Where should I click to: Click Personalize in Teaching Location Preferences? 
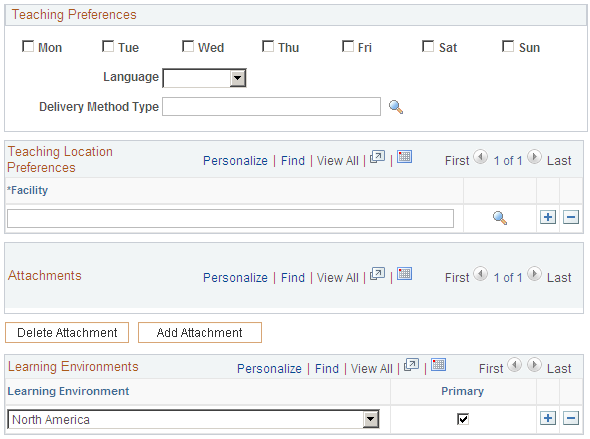click(x=235, y=161)
